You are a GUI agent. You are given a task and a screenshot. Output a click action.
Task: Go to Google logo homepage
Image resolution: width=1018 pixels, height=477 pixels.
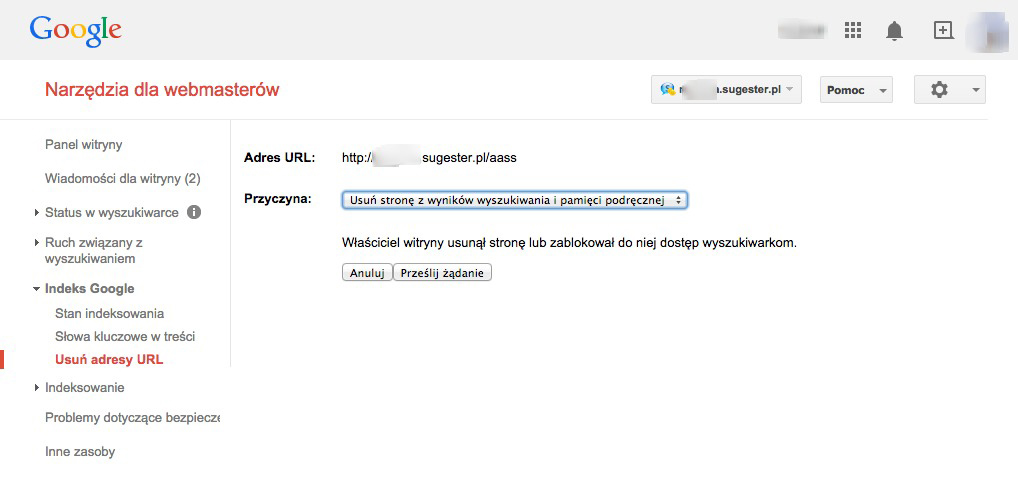(75, 30)
